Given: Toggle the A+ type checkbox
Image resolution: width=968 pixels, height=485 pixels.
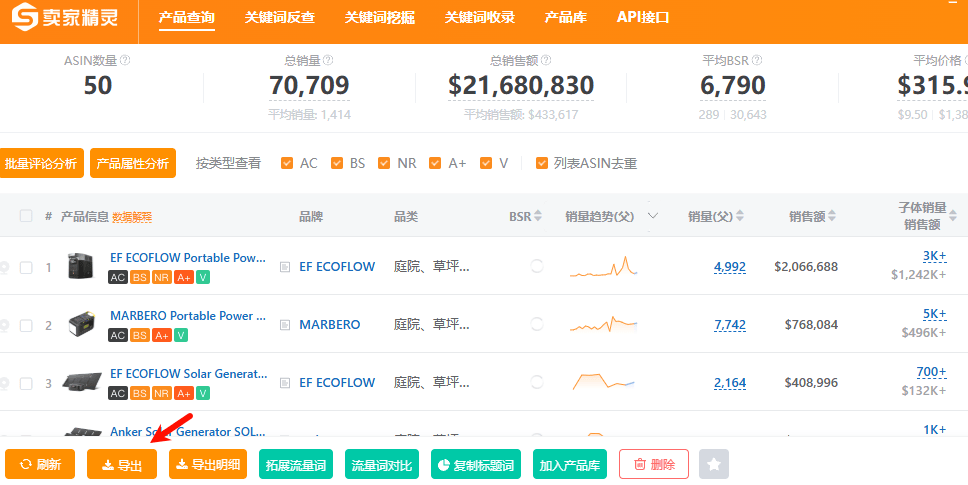Looking at the screenshot, I should (435, 163).
